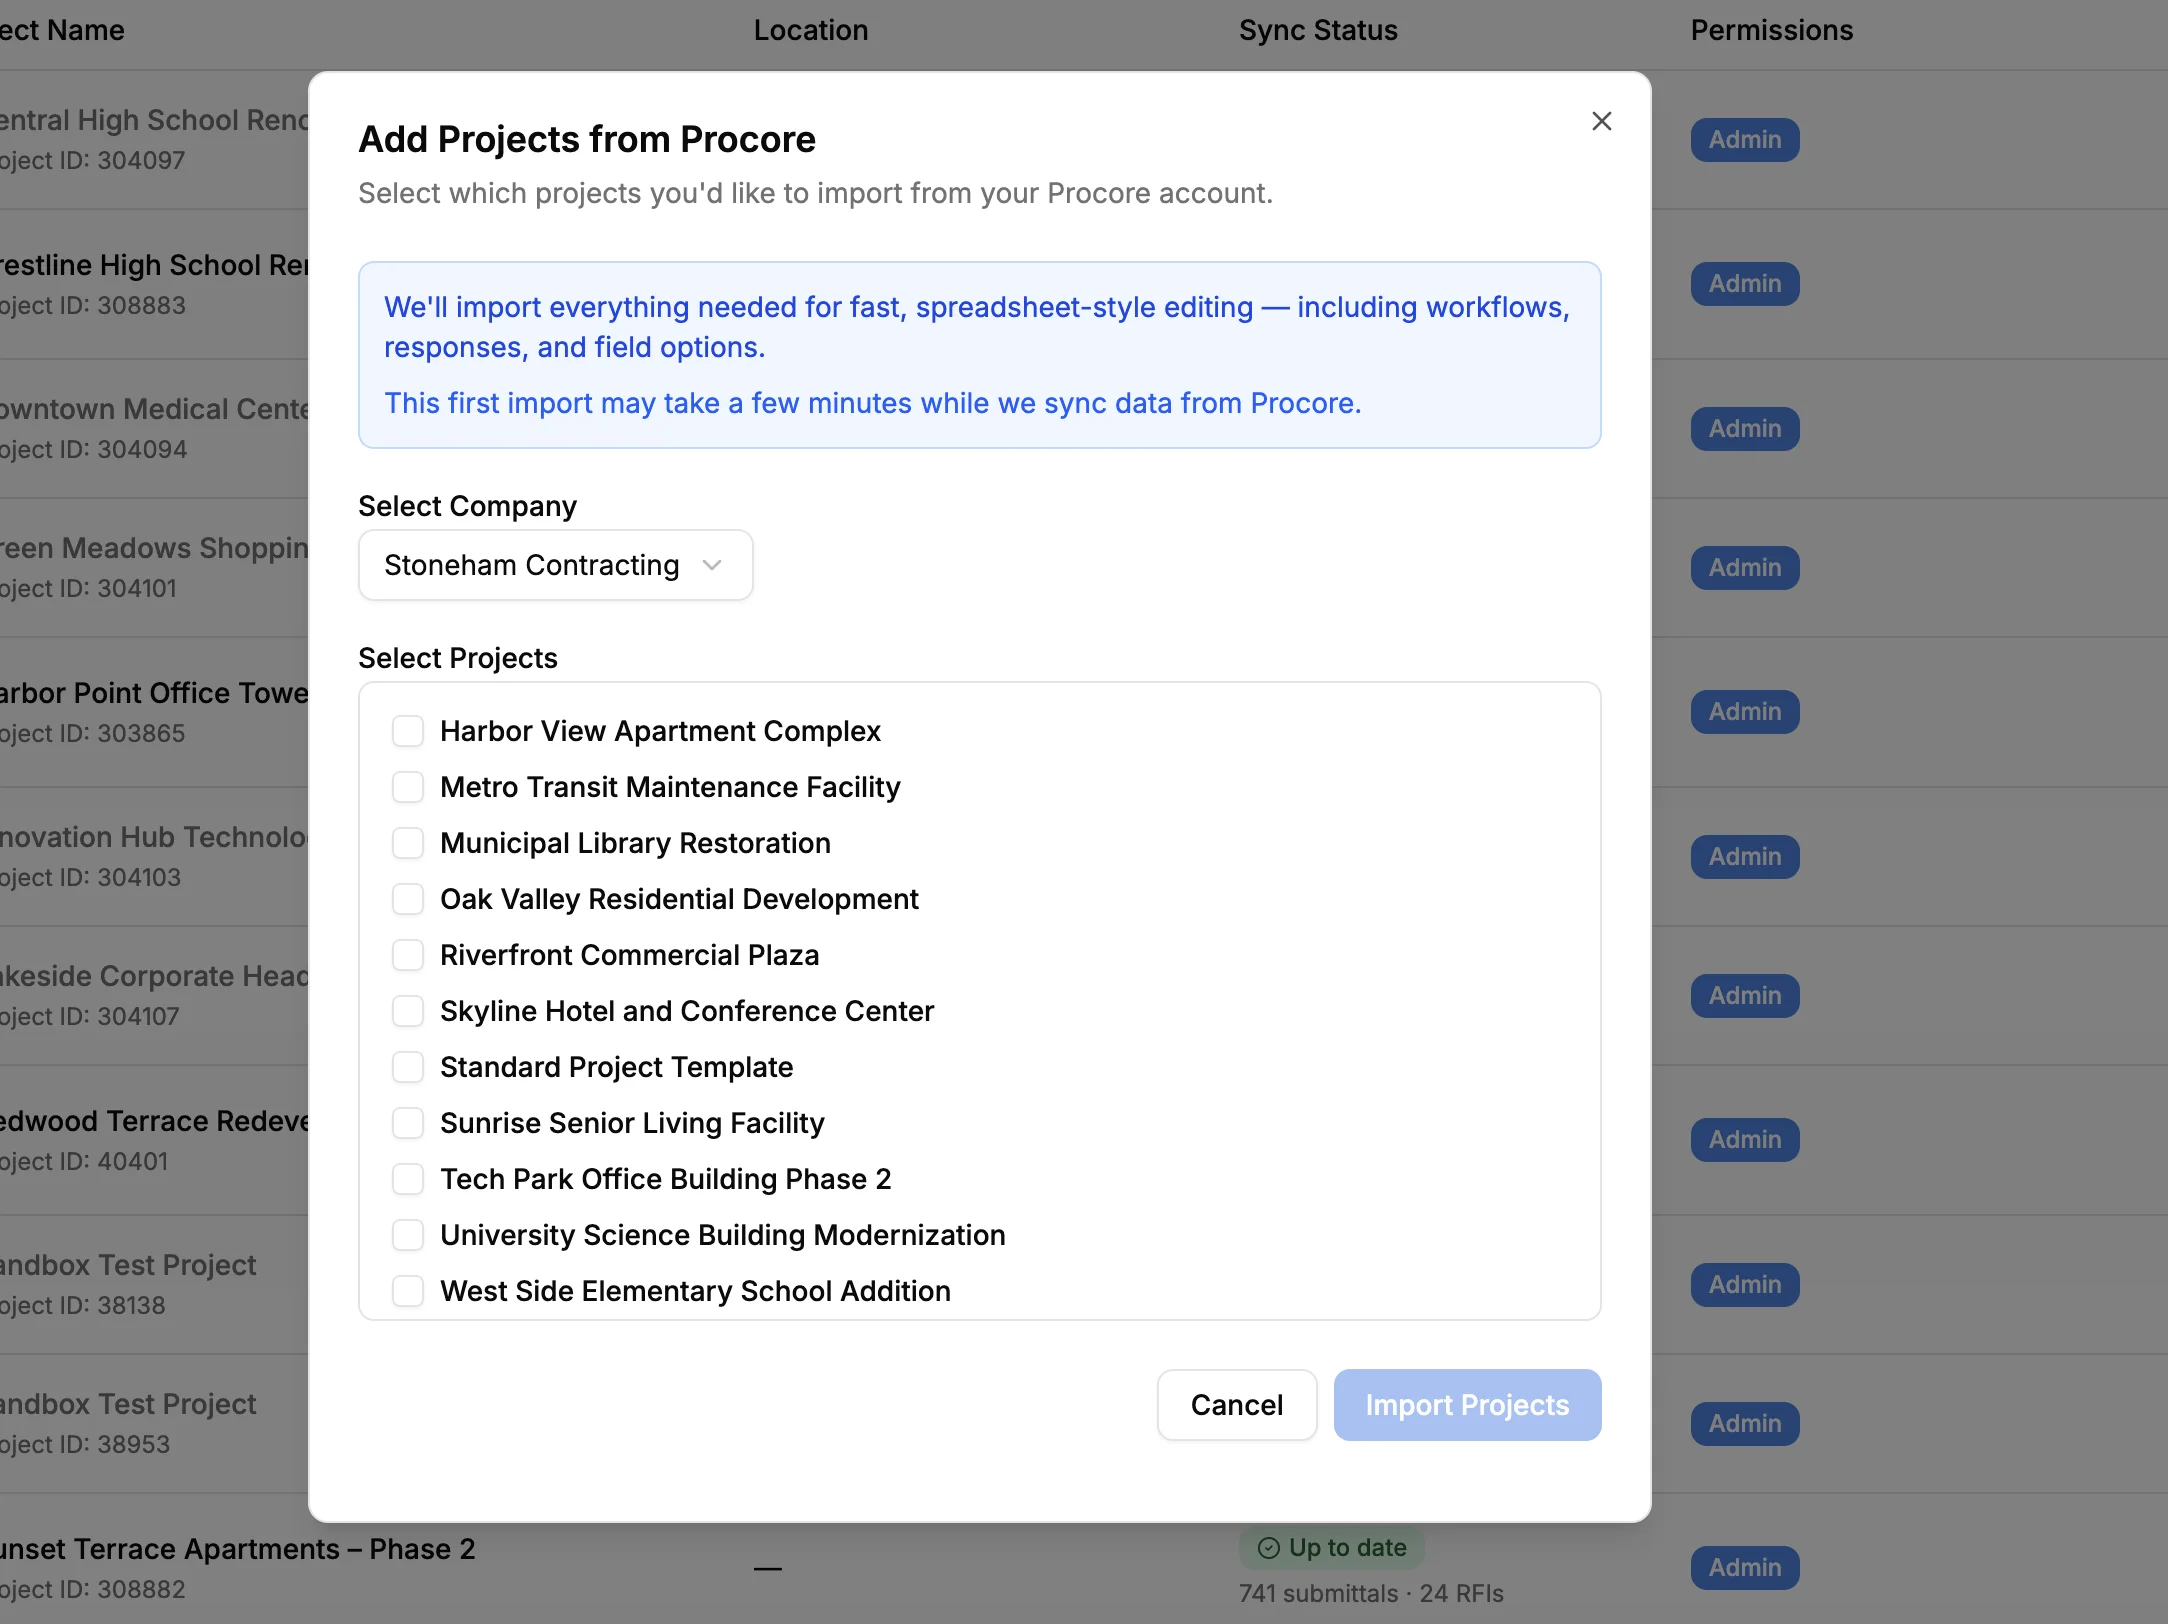The width and height of the screenshot is (2168, 1624).
Task: Check Tech Park Office Building Phase 2
Action: 408,1179
